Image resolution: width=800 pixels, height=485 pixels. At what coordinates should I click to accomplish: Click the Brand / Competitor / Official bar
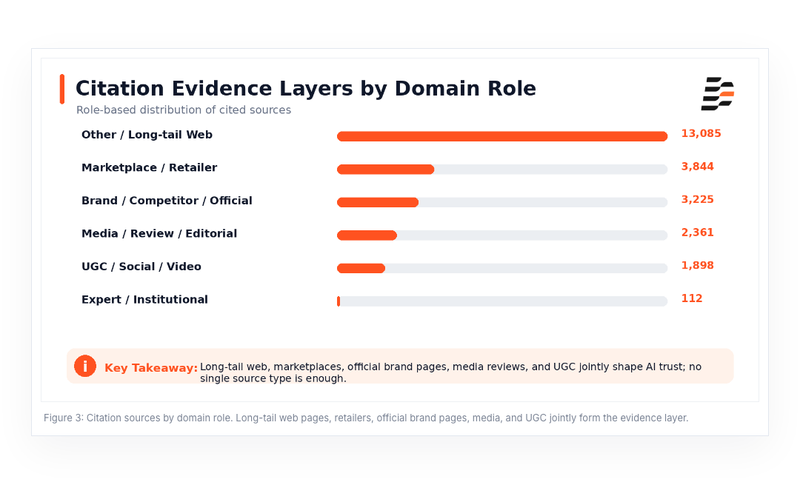point(378,202)
